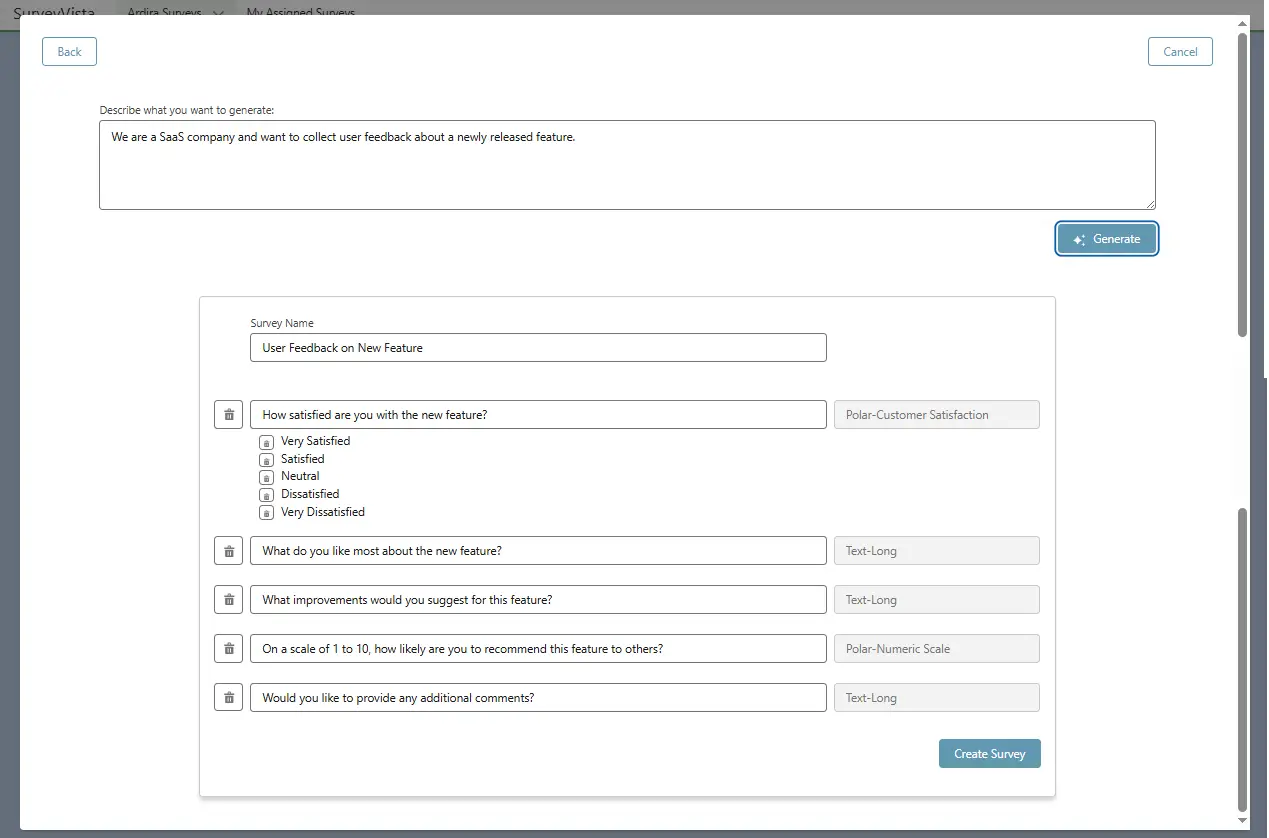The width and height of the screenshot is (1269, 838).
Task: Click into the description prompt text area
Action: (627, 165)
